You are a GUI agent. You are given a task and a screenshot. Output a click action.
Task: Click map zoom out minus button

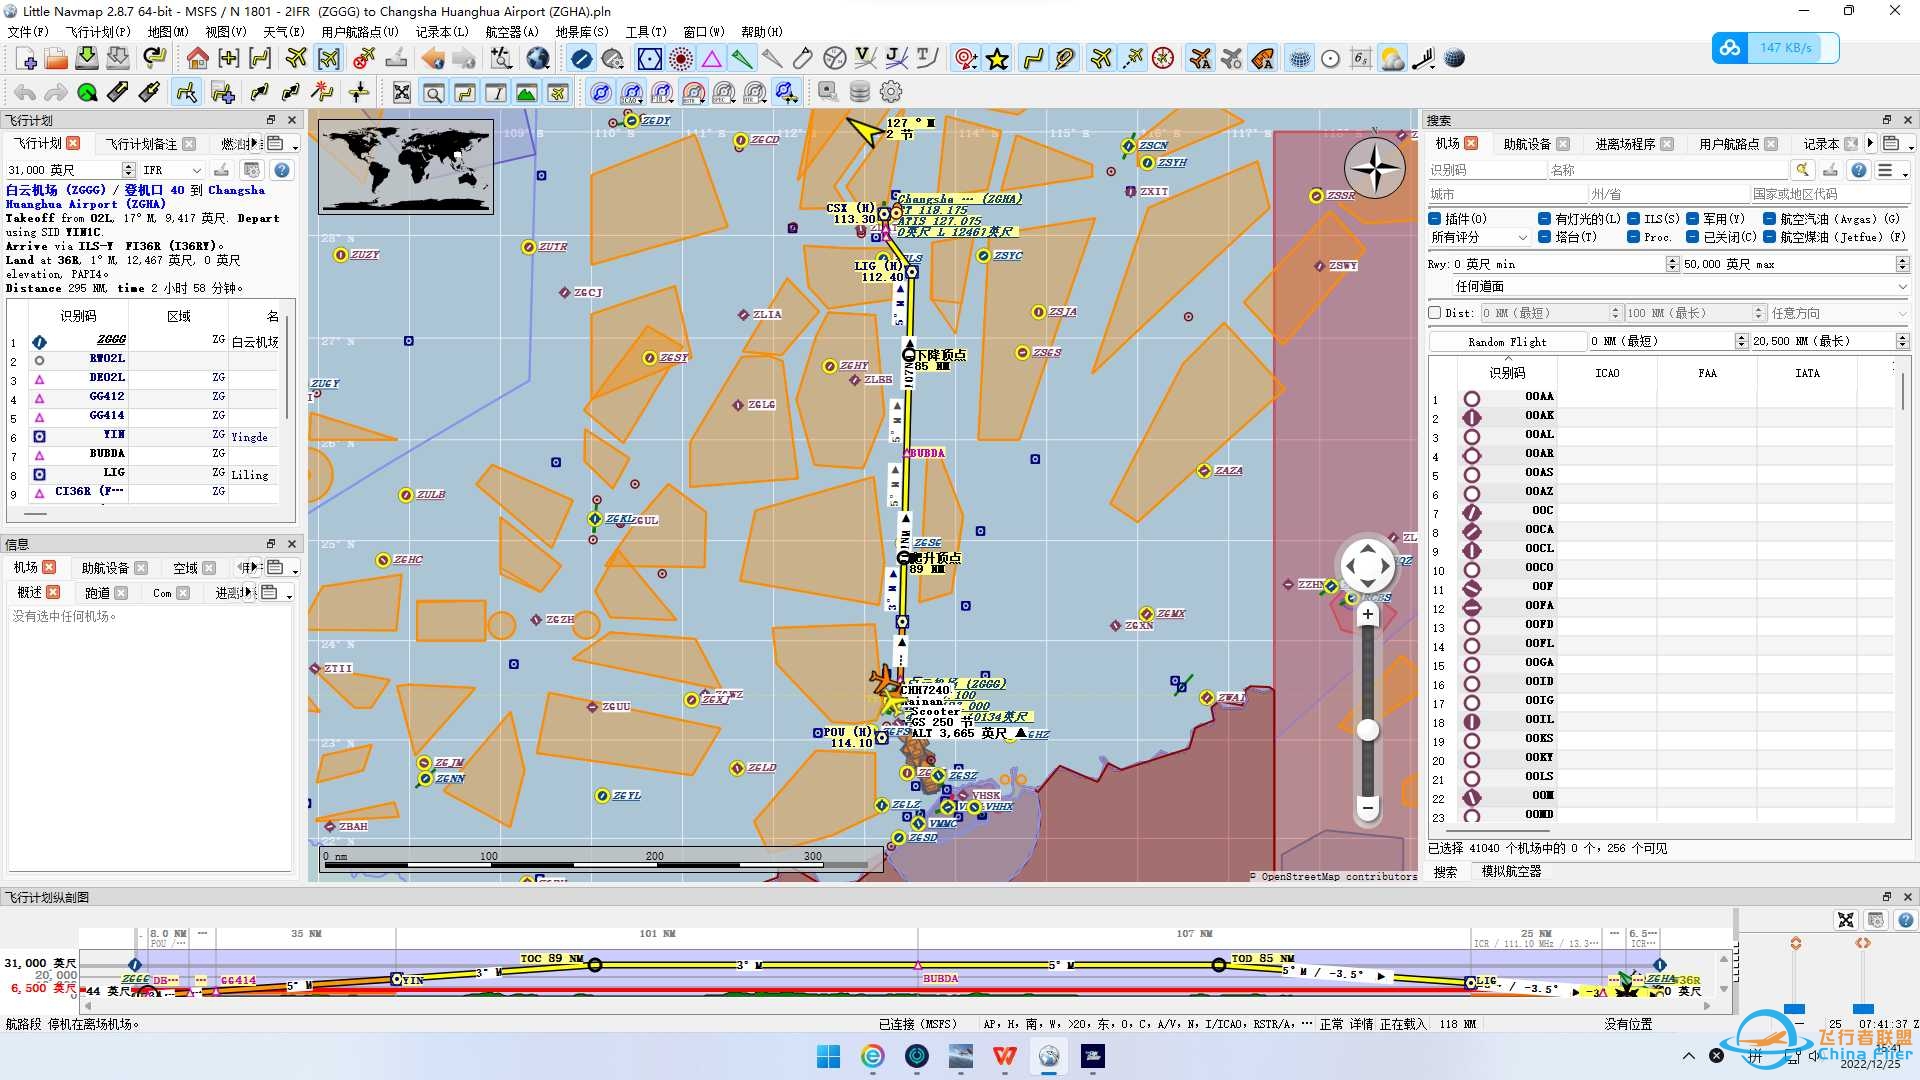(1367, 806)
